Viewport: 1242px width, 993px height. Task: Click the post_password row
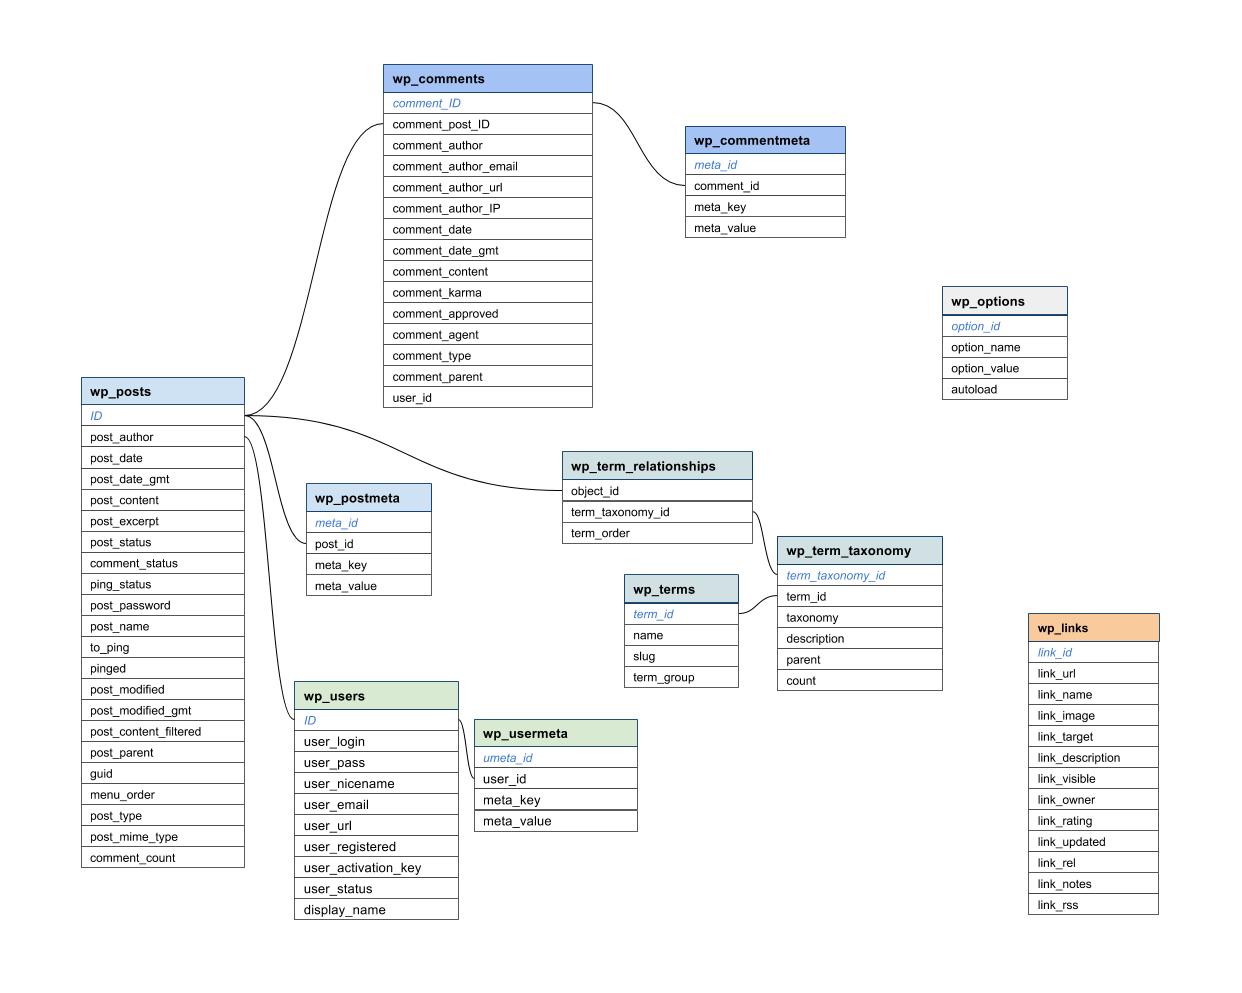click(x=163, y=605)
